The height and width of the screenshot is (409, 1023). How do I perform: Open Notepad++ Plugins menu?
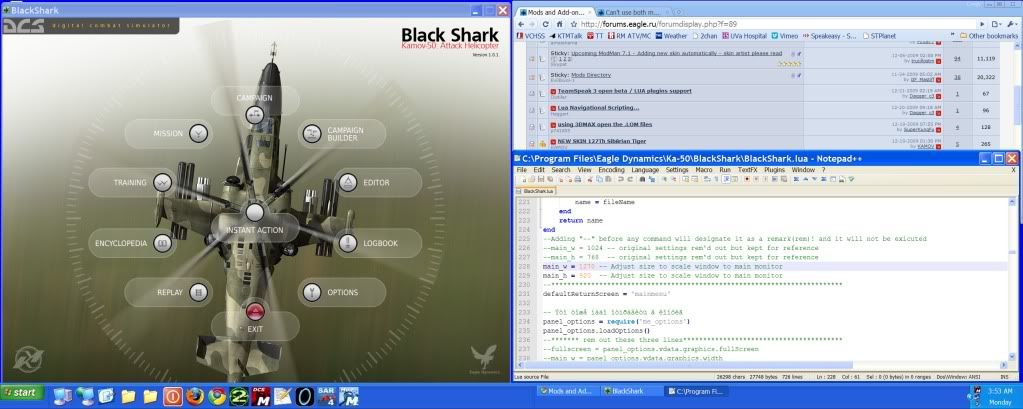(774, 170)
